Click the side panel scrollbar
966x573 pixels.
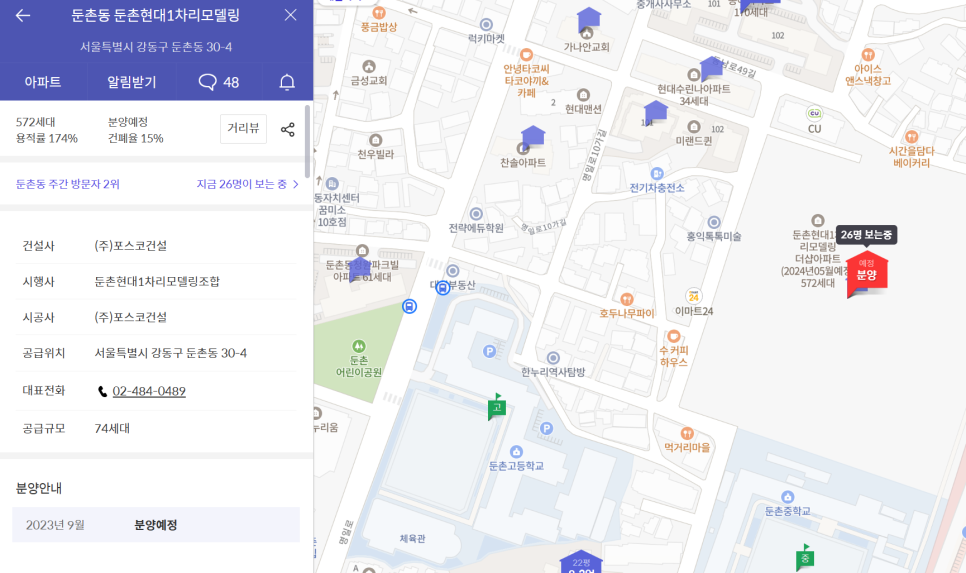(308, 142)
